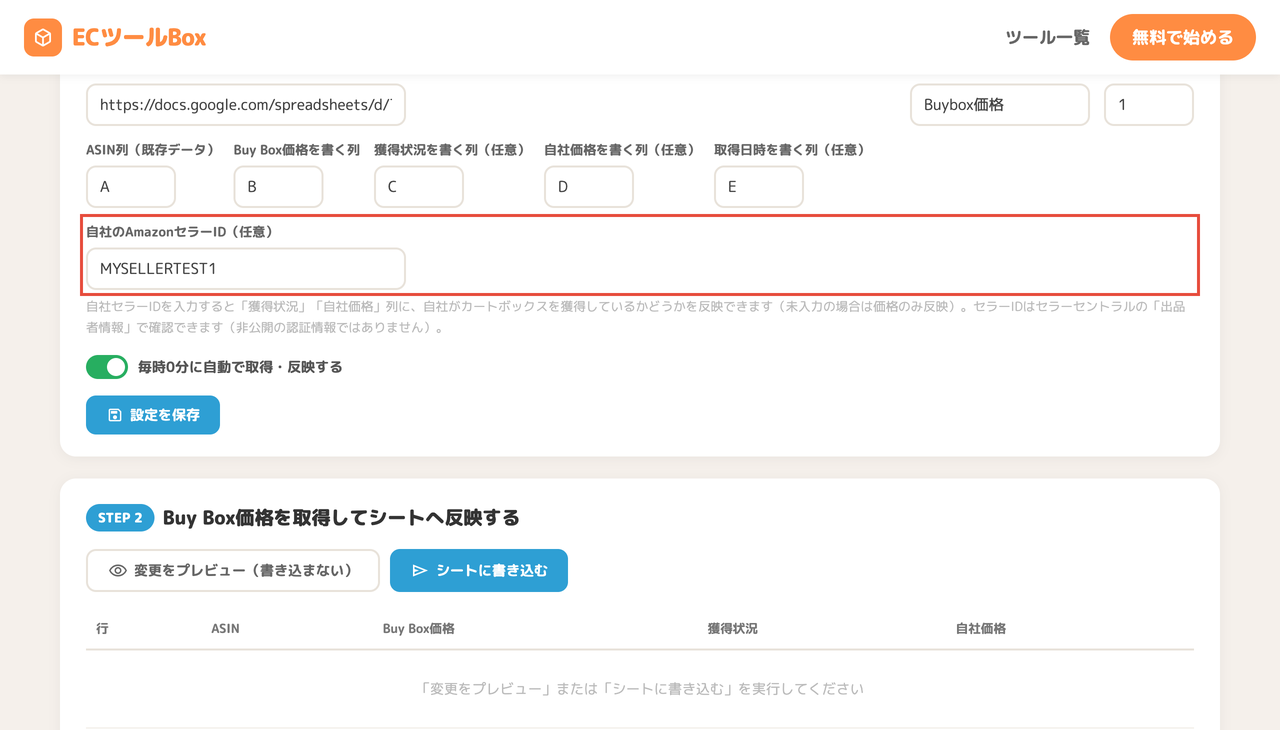The image size is (1280, 730).
Task: Click the seller ID field MYSELLERTEST1
Action: pos(246,269)
